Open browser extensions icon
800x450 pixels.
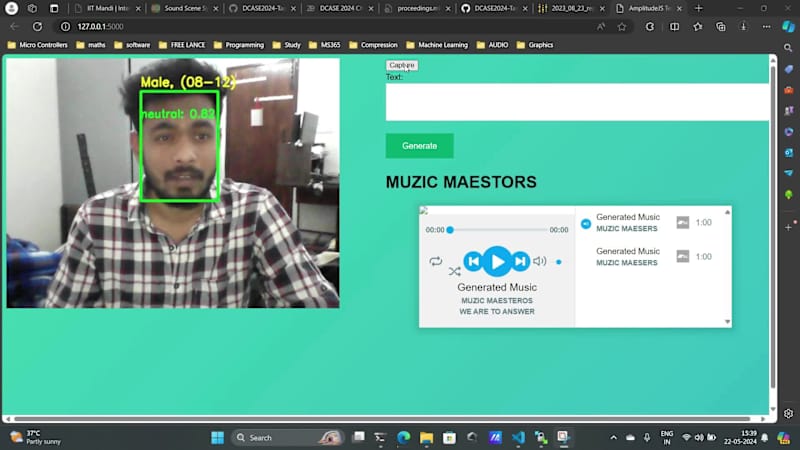pyautogui.click(x=649, y=27)
